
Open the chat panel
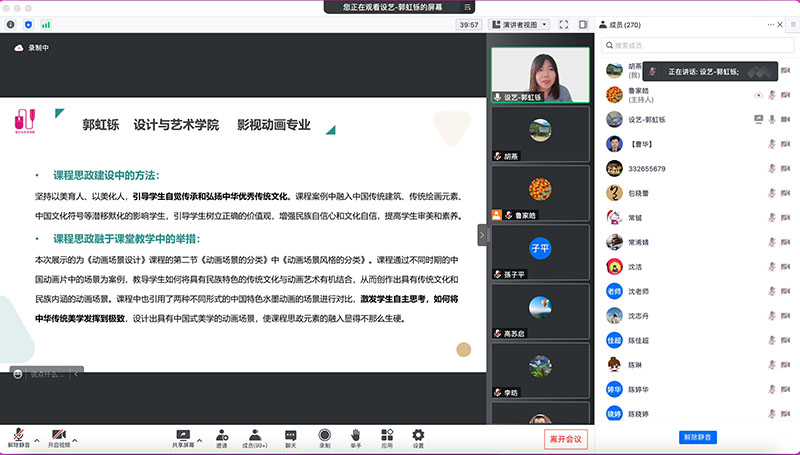pos(290,437)
